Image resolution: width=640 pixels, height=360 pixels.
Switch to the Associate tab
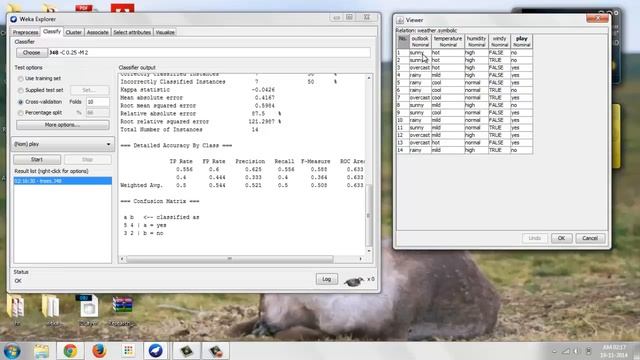point(98,32)
